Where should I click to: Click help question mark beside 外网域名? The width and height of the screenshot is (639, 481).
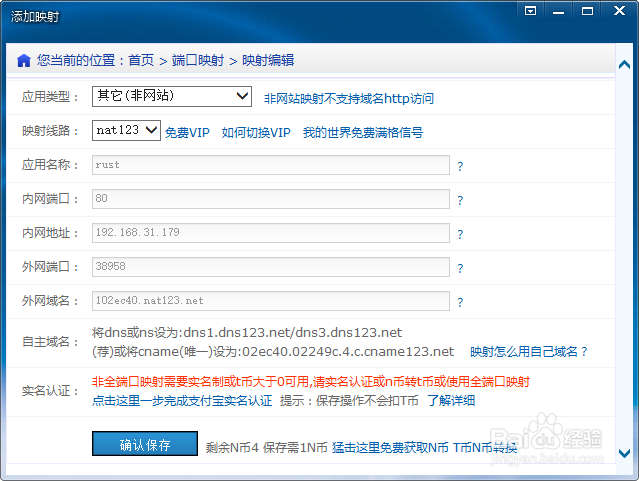[x=460, y=302]
